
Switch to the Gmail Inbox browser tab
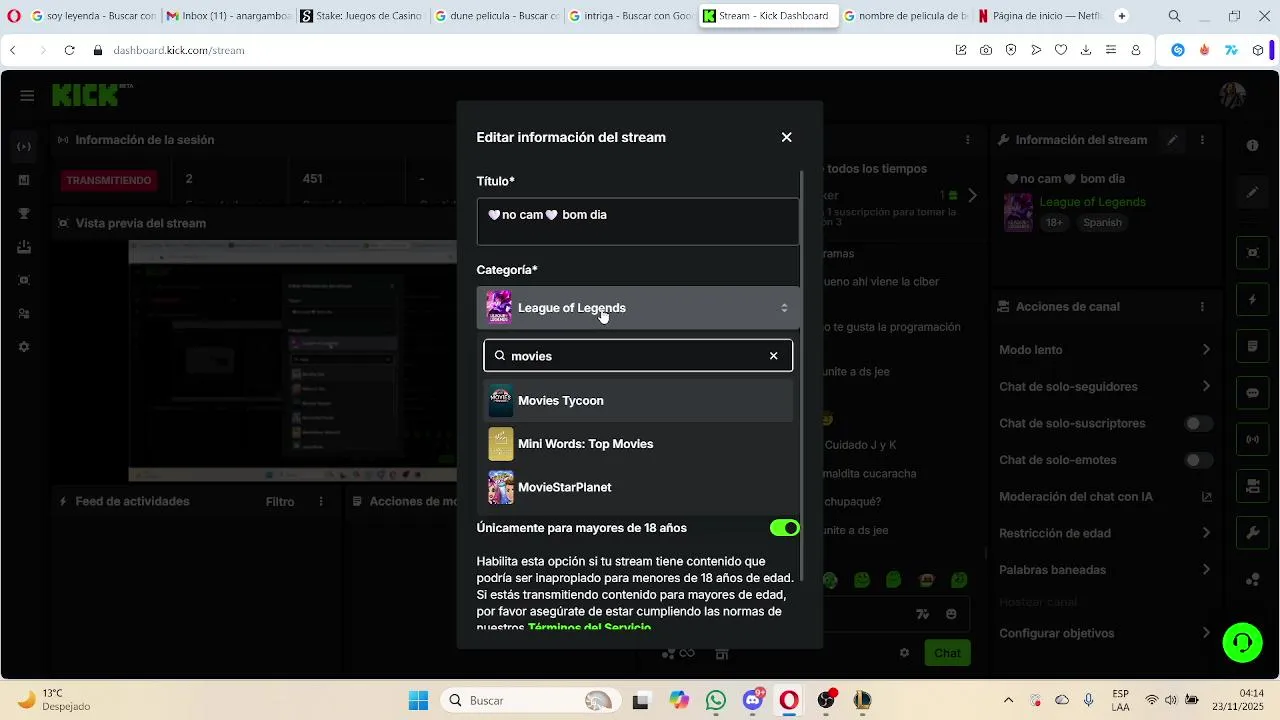228,16
